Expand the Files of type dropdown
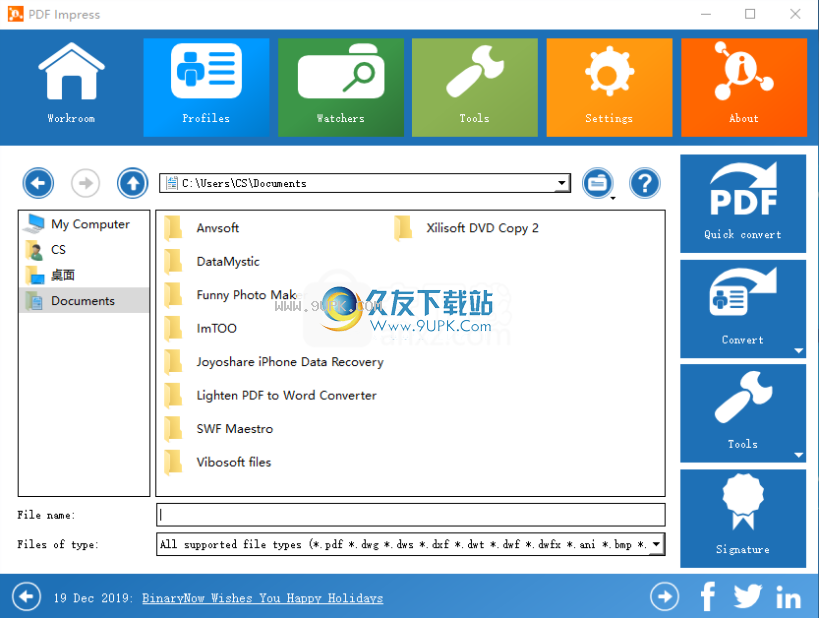Screen dimensions: 821x618 tap(656, 544)
